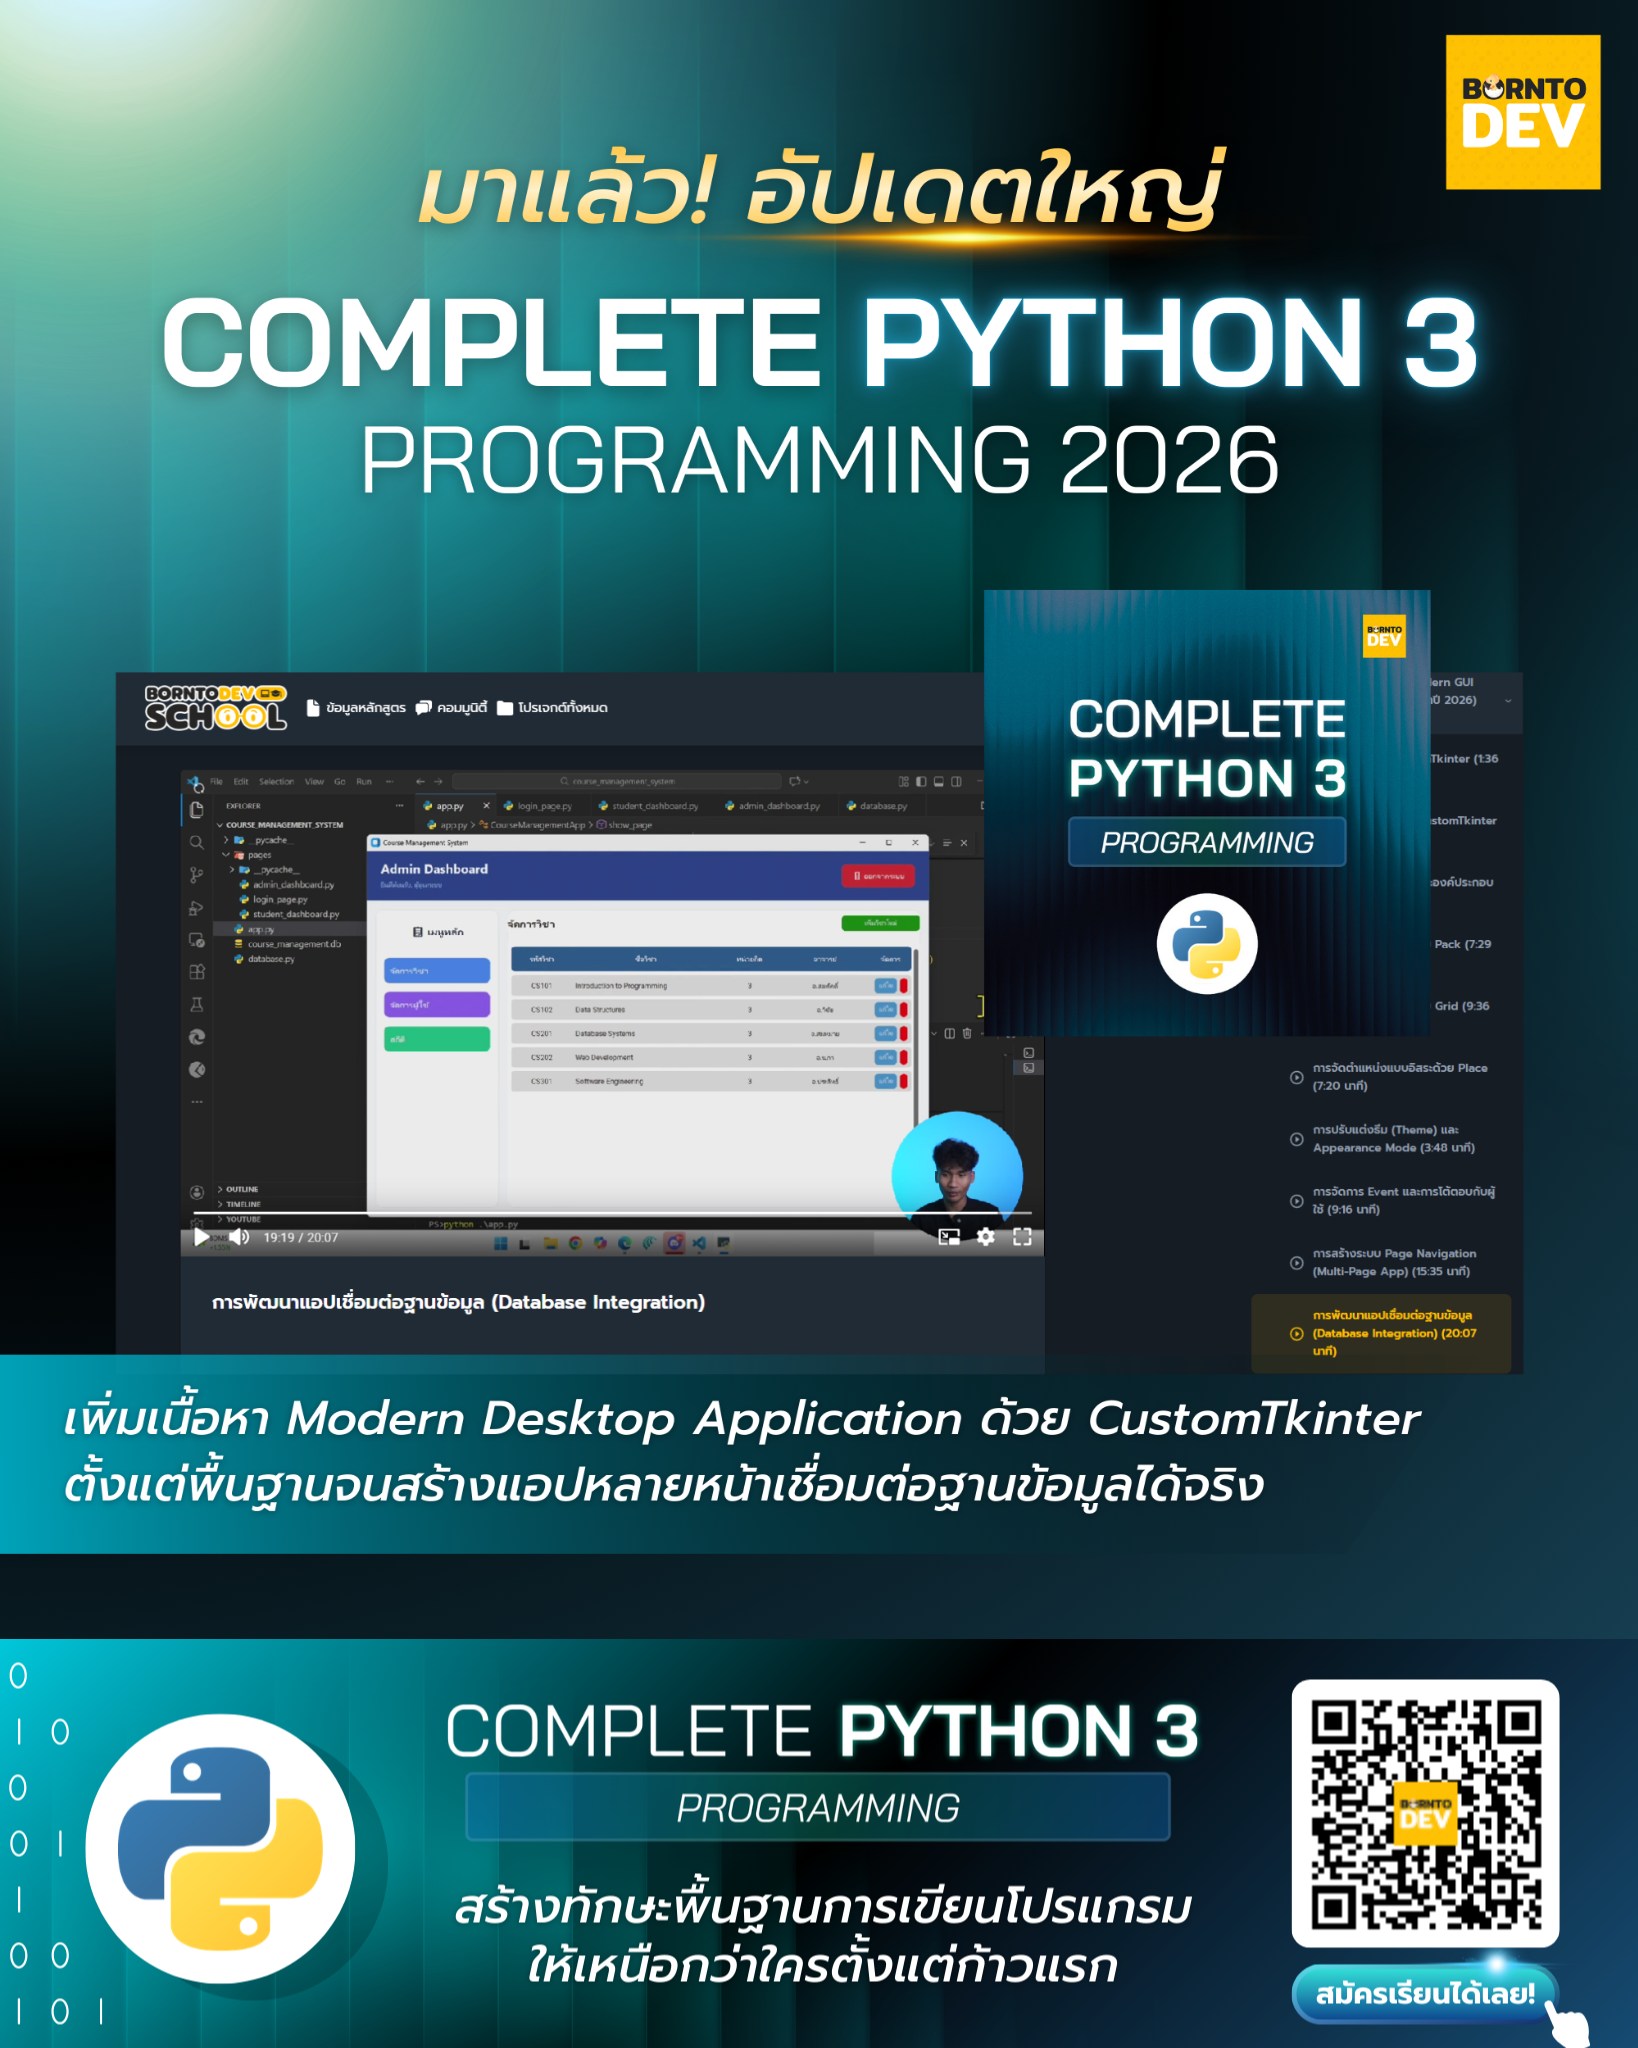Expand the course section dropdown chevron
This screenshot has width=1638, height=2048.
pyautogui.click(x=1508, y=701)
